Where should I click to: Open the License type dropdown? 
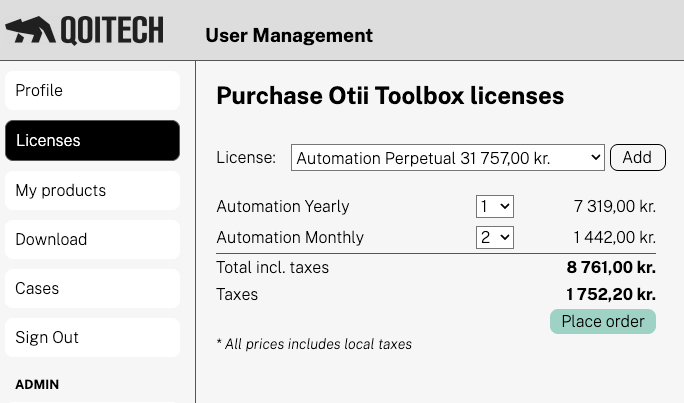click(448, 157)
